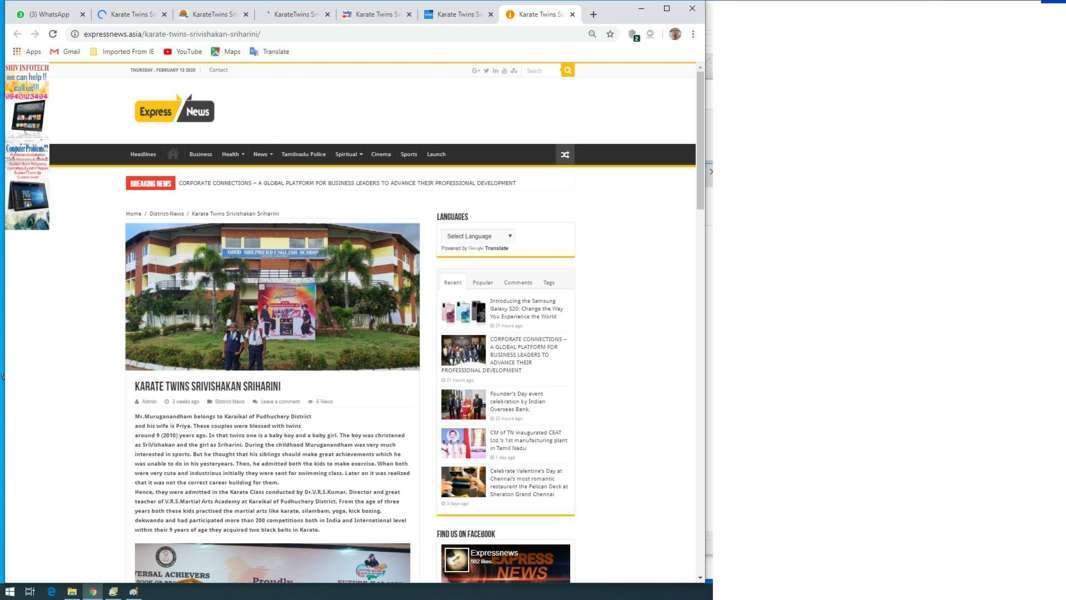Click the home icon in navigation bar

[173, 154]
